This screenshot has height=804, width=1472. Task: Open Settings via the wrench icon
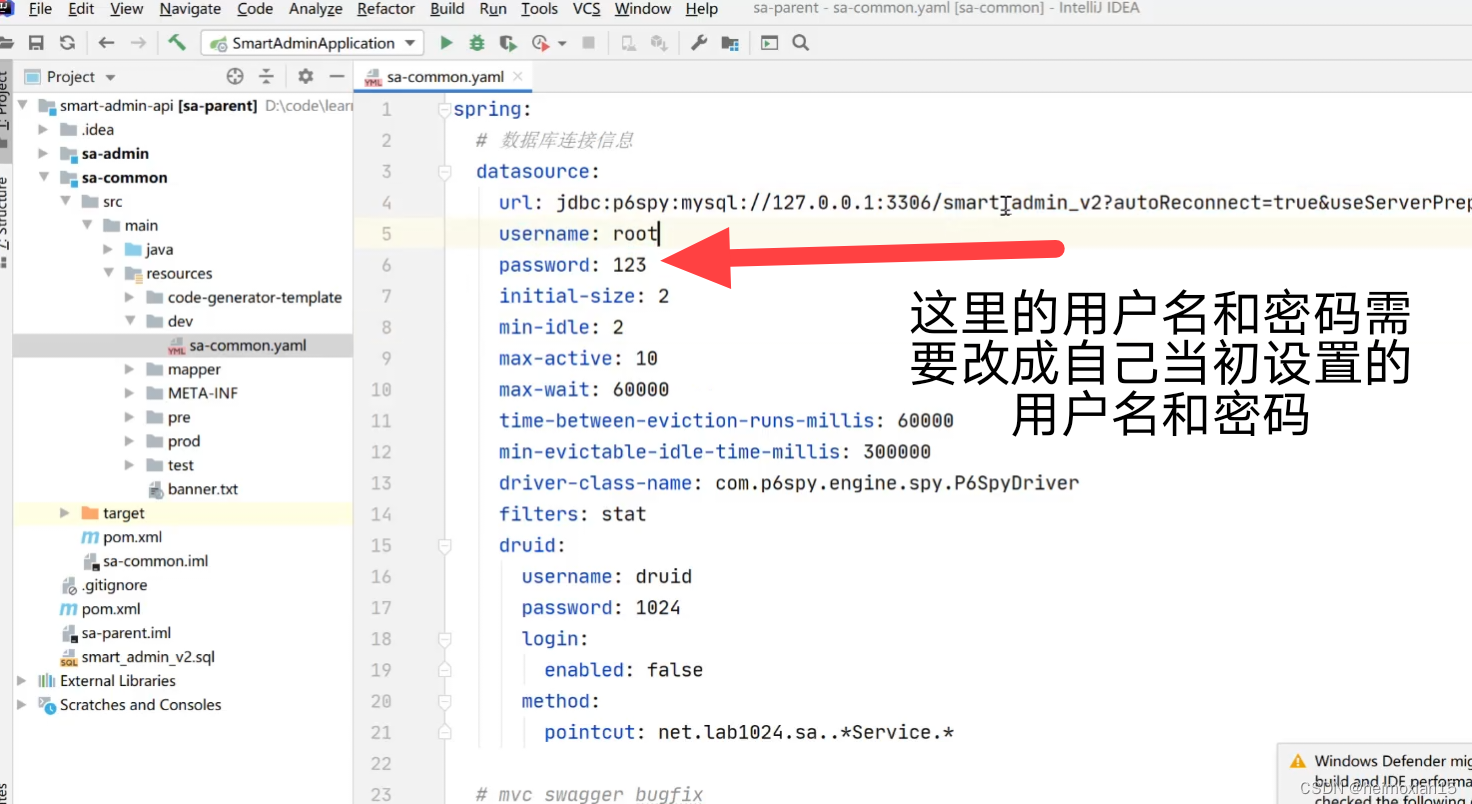[x=699, y=43]
